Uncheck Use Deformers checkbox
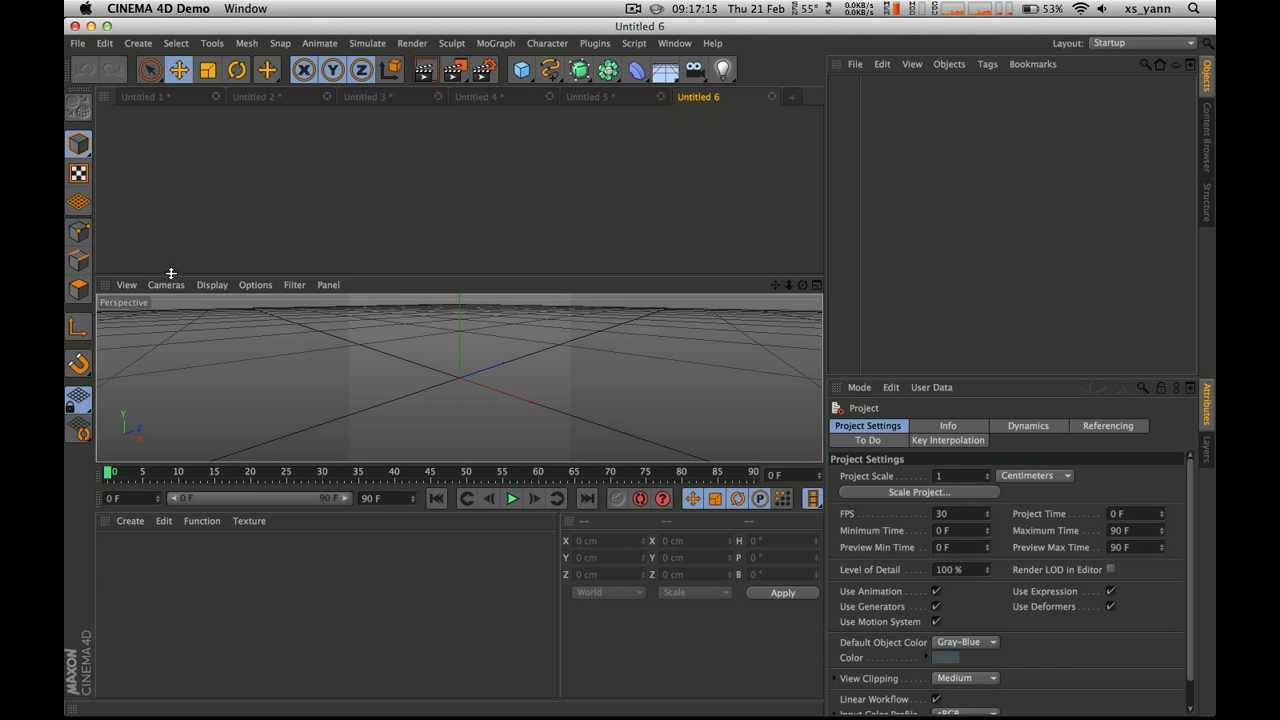Screen dimensions: 1280x720 pos(1110,606)
